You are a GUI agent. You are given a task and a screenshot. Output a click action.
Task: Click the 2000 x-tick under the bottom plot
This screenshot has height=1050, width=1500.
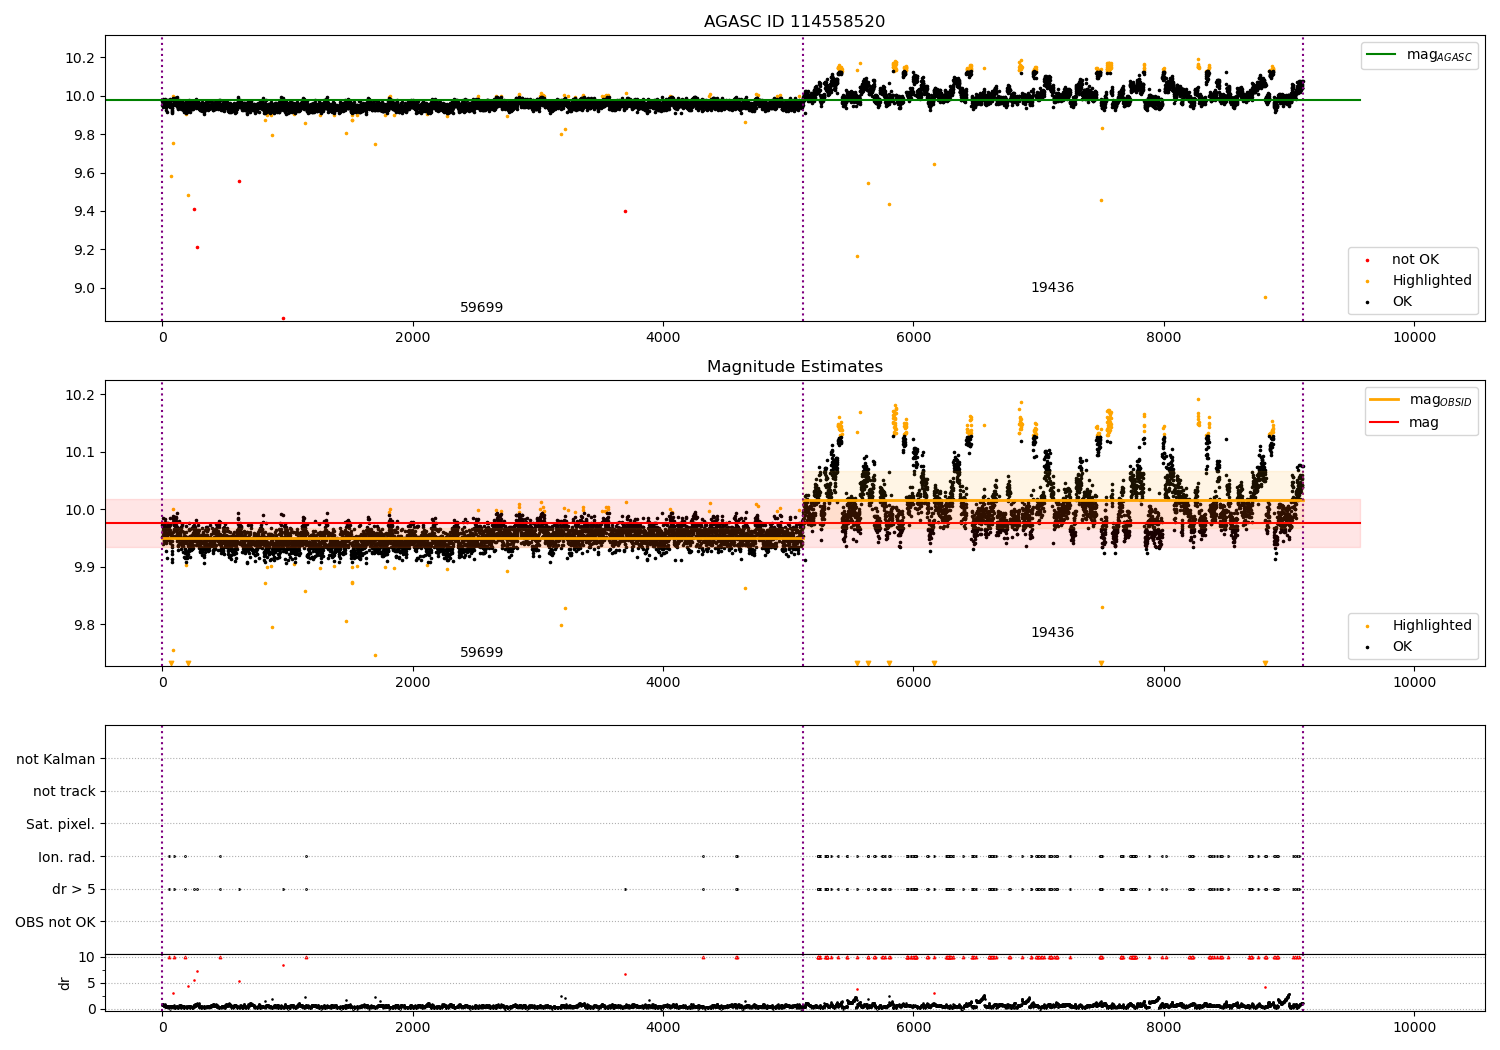pyautogui.click(x=413, y=1028)
